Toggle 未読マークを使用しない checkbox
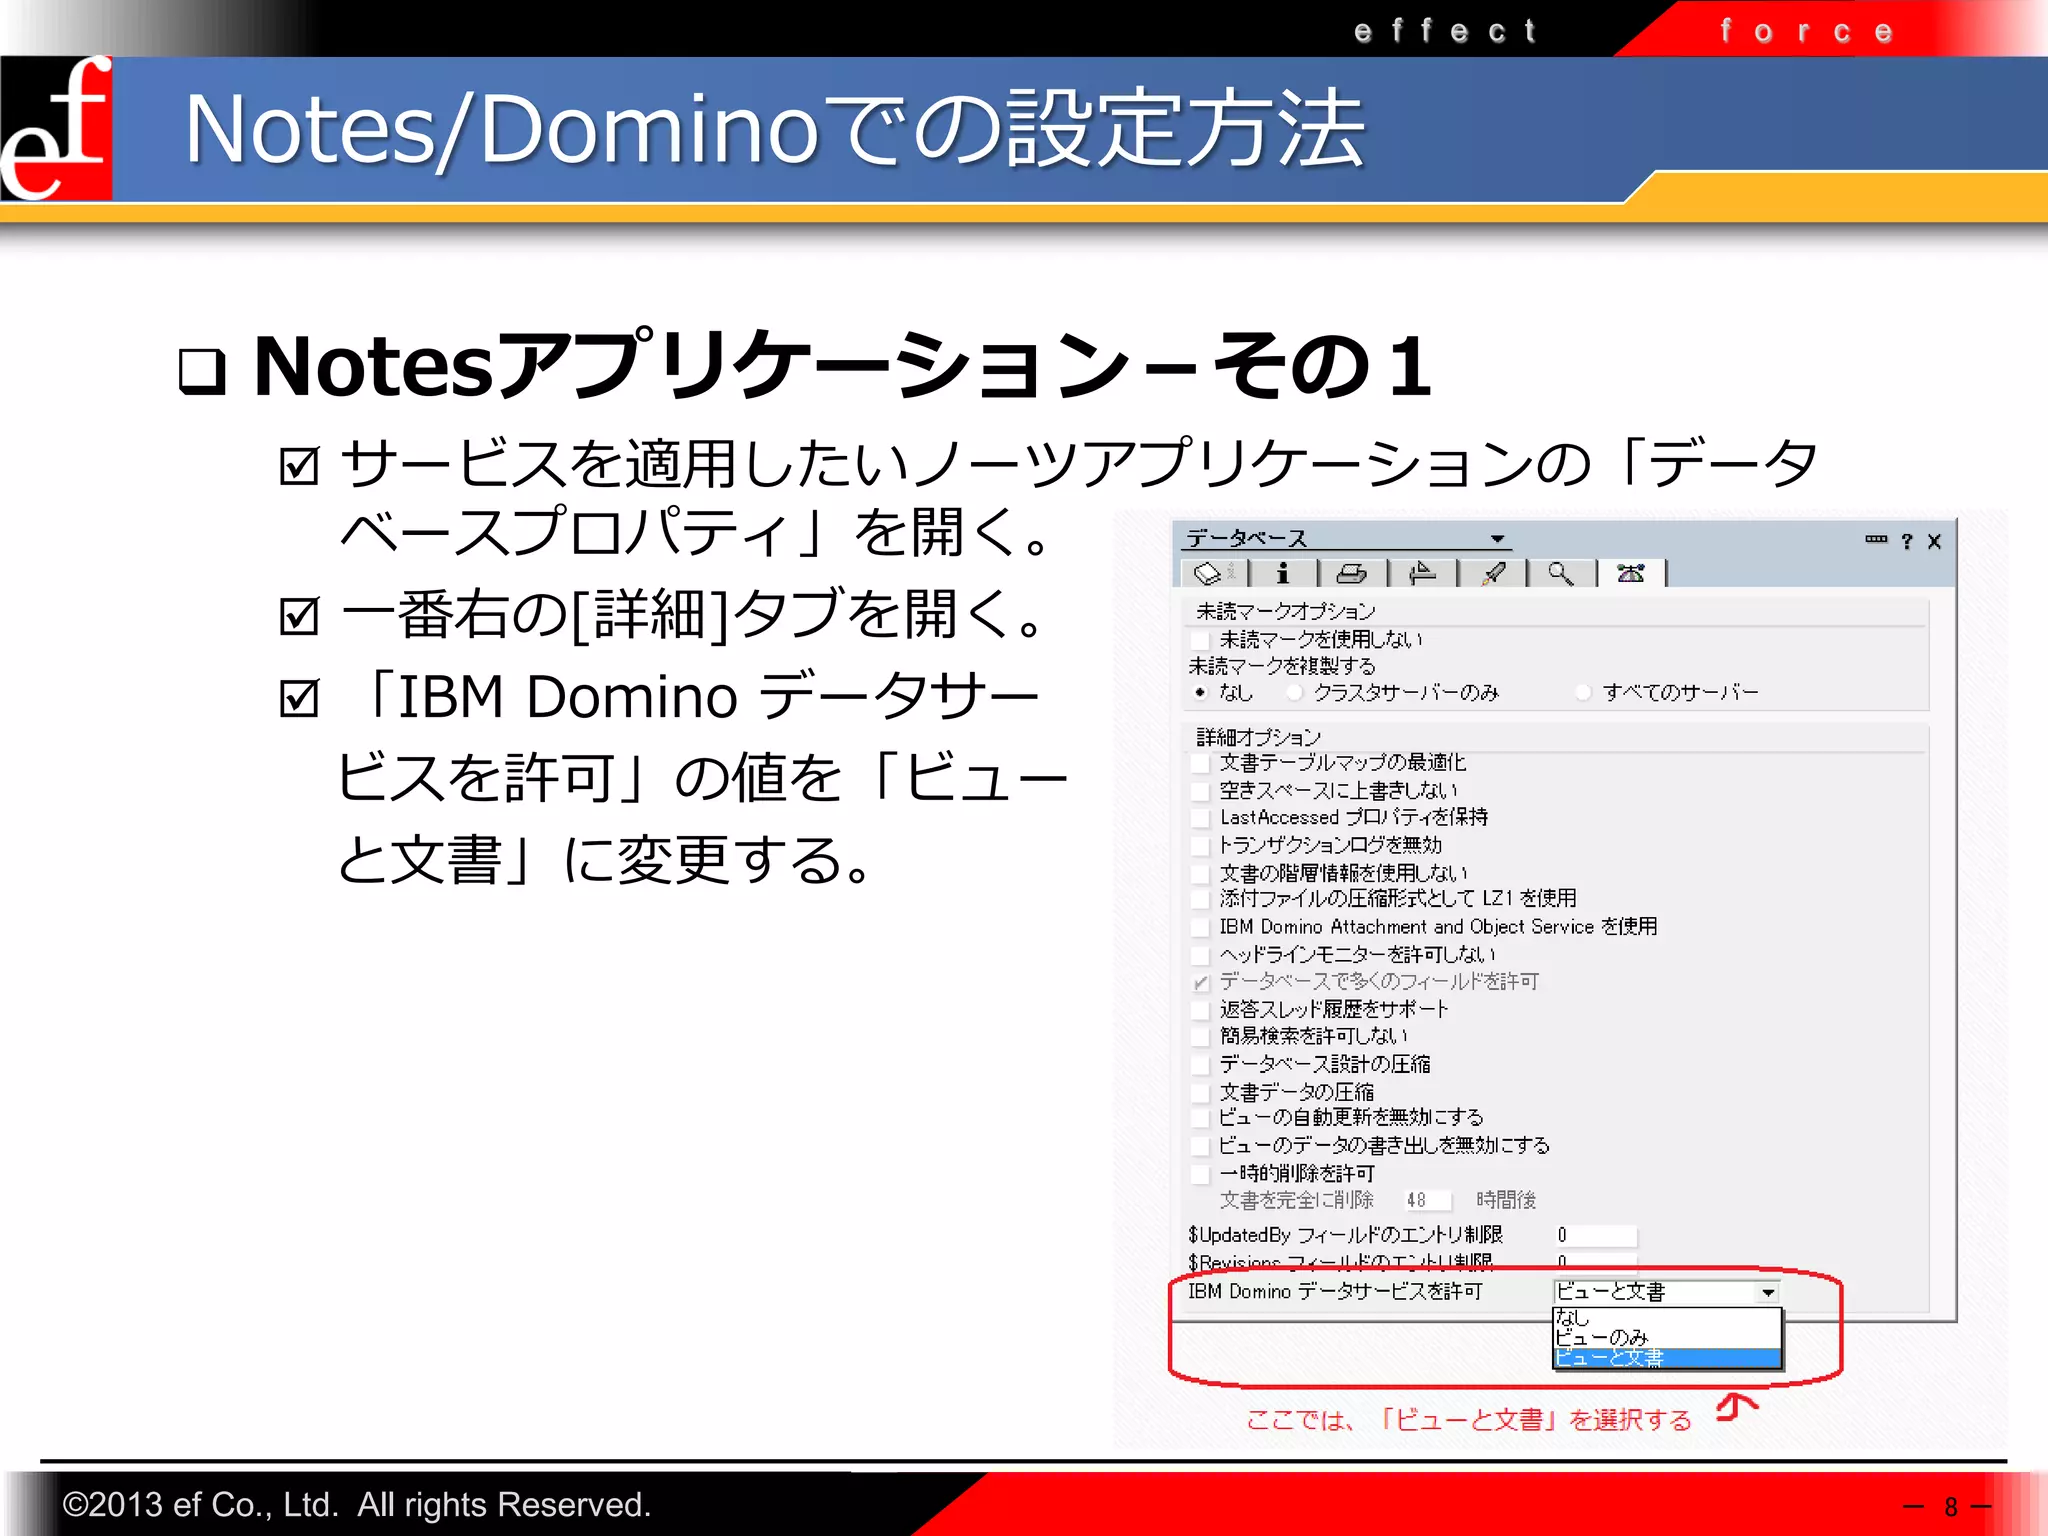2048x1536 pixels. [1201, 639]
